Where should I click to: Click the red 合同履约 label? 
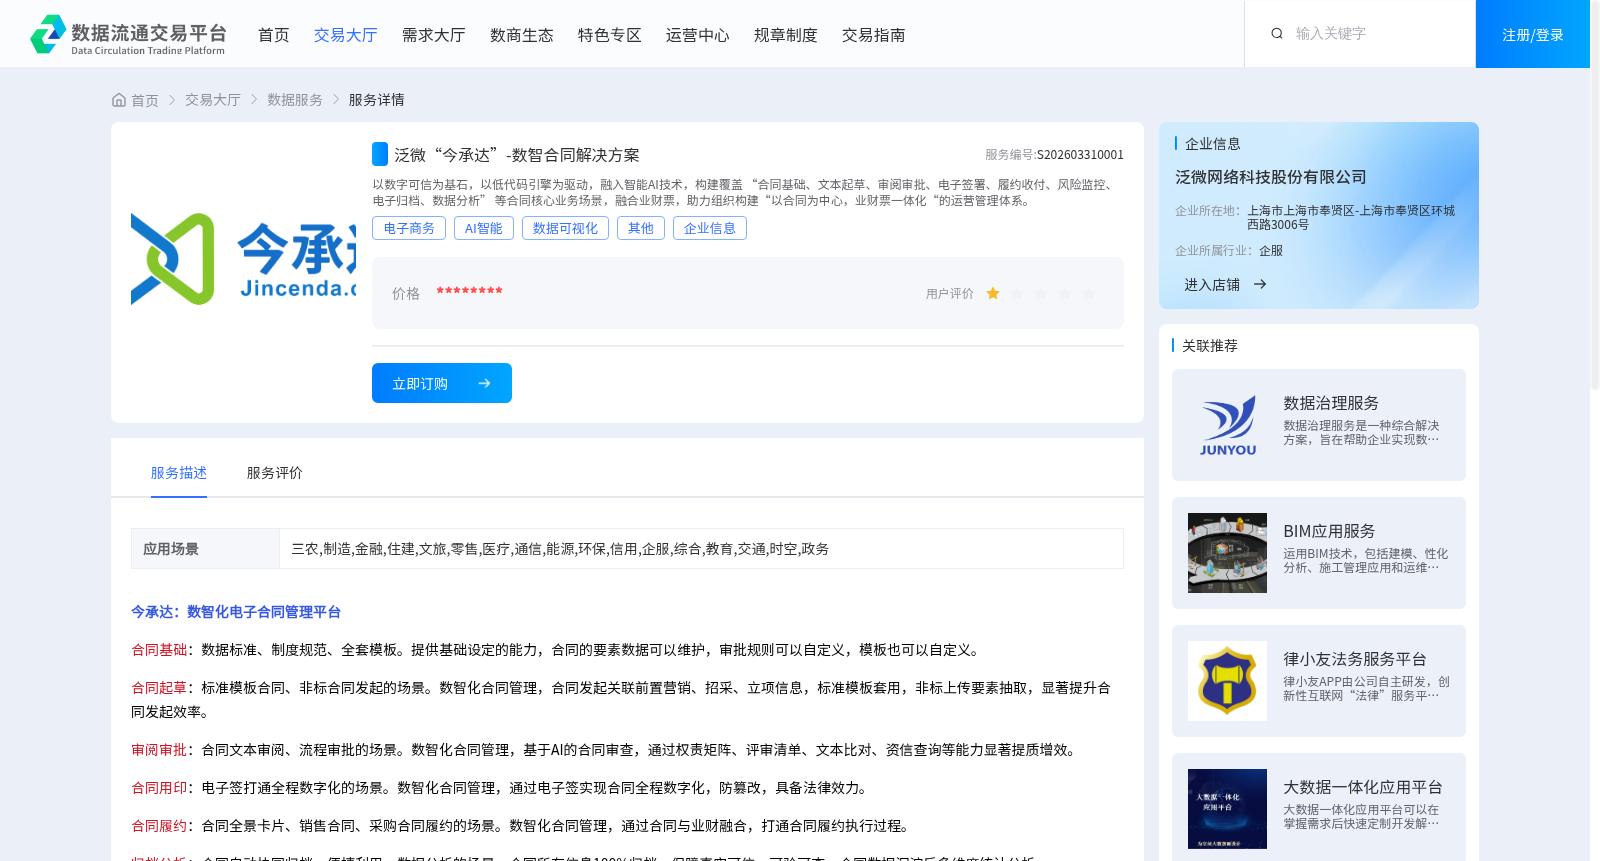(x=159, y=826)
